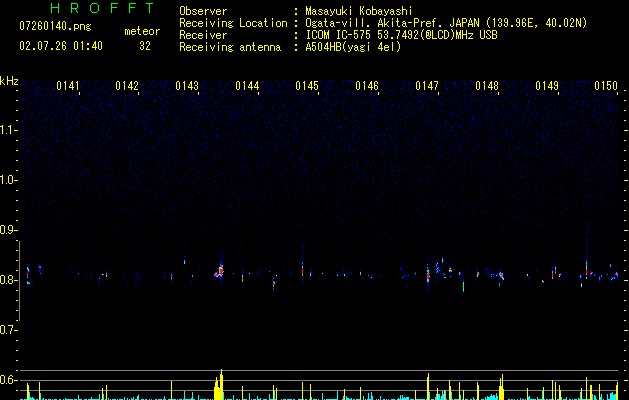
Task: Click the date stamp 02.07.26 01:40
Action: 61,46
